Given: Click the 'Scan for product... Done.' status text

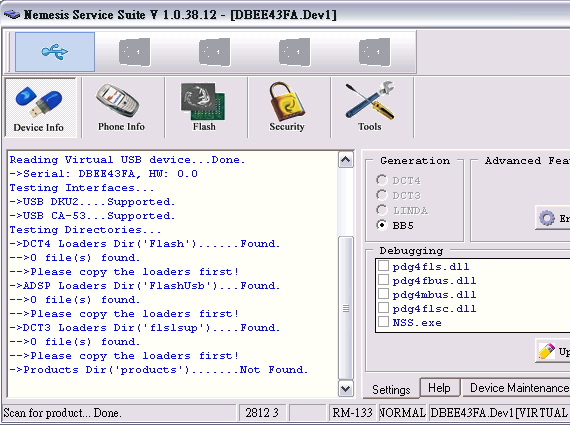Looking at the screenshot, I should pos(62,413).
